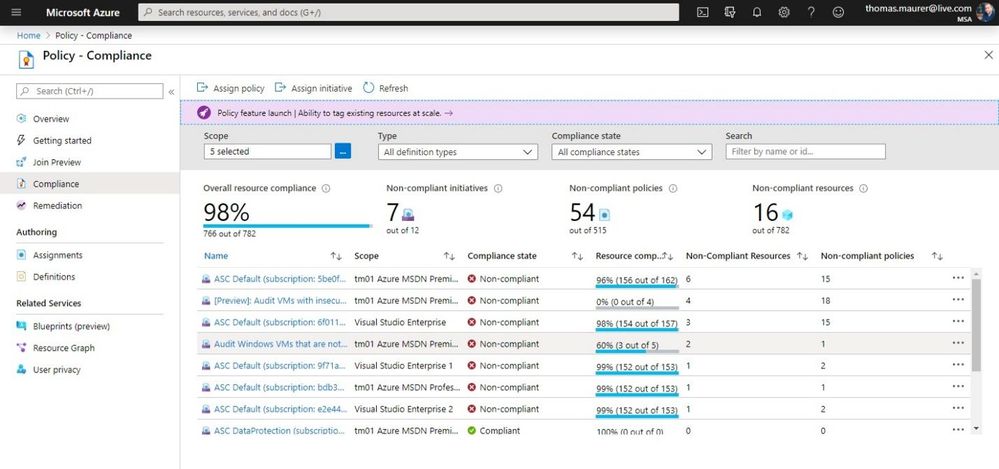Click the Assign policy button
999x469 pixels.
coord(230,88)
